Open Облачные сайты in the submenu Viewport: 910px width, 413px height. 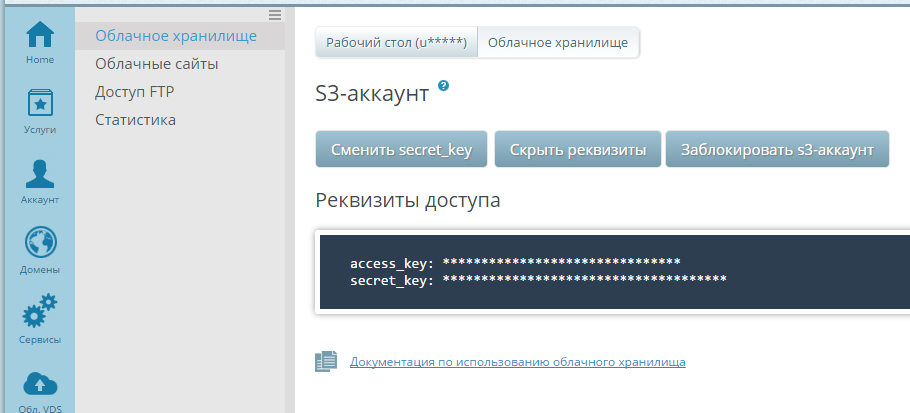click(157, 64)
